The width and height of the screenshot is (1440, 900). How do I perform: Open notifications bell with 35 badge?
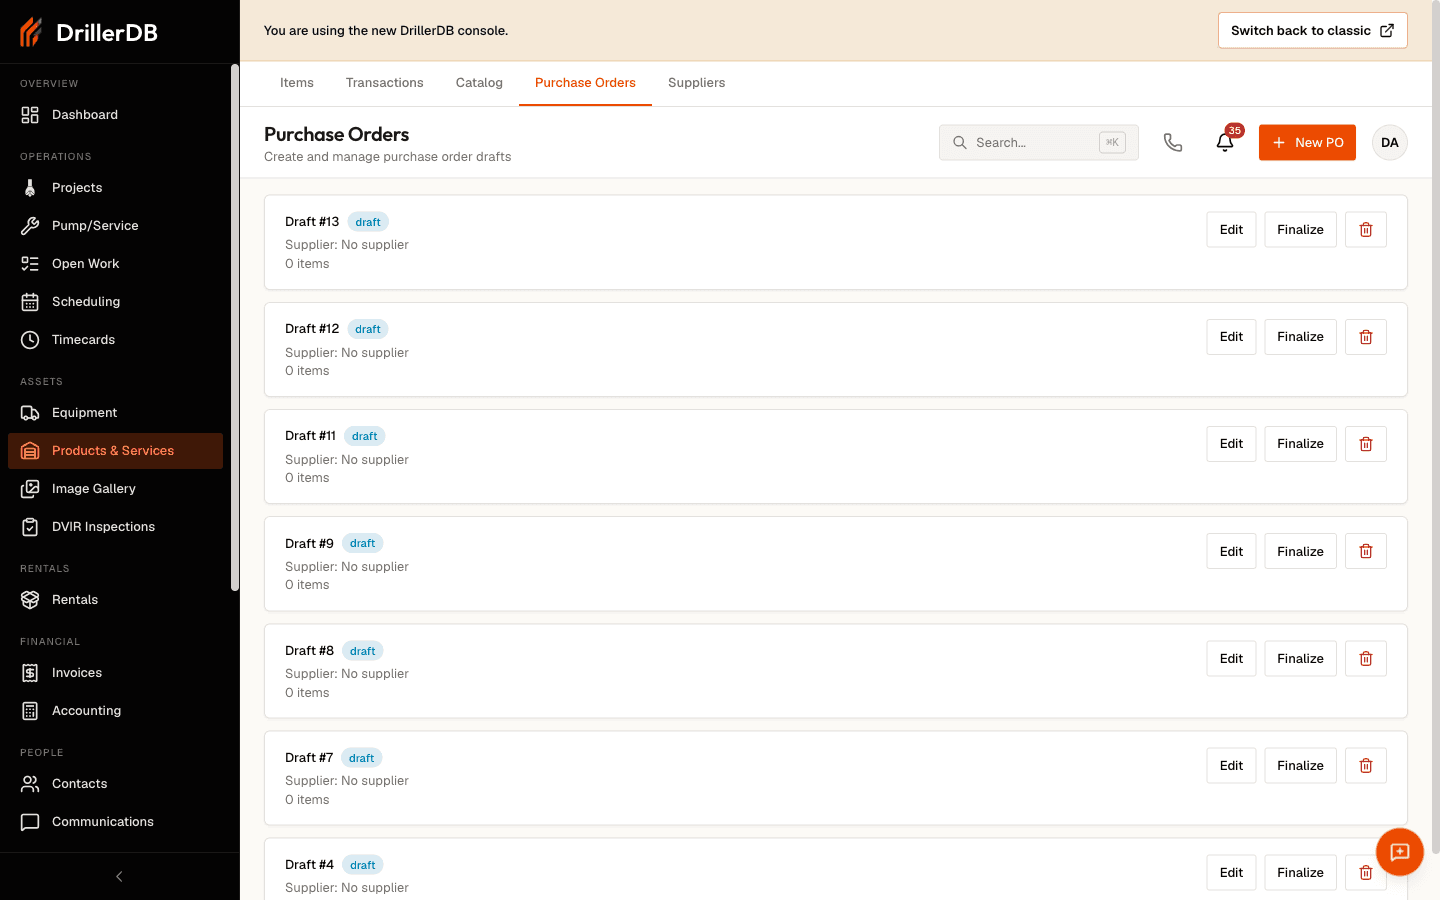point(1225,143)
